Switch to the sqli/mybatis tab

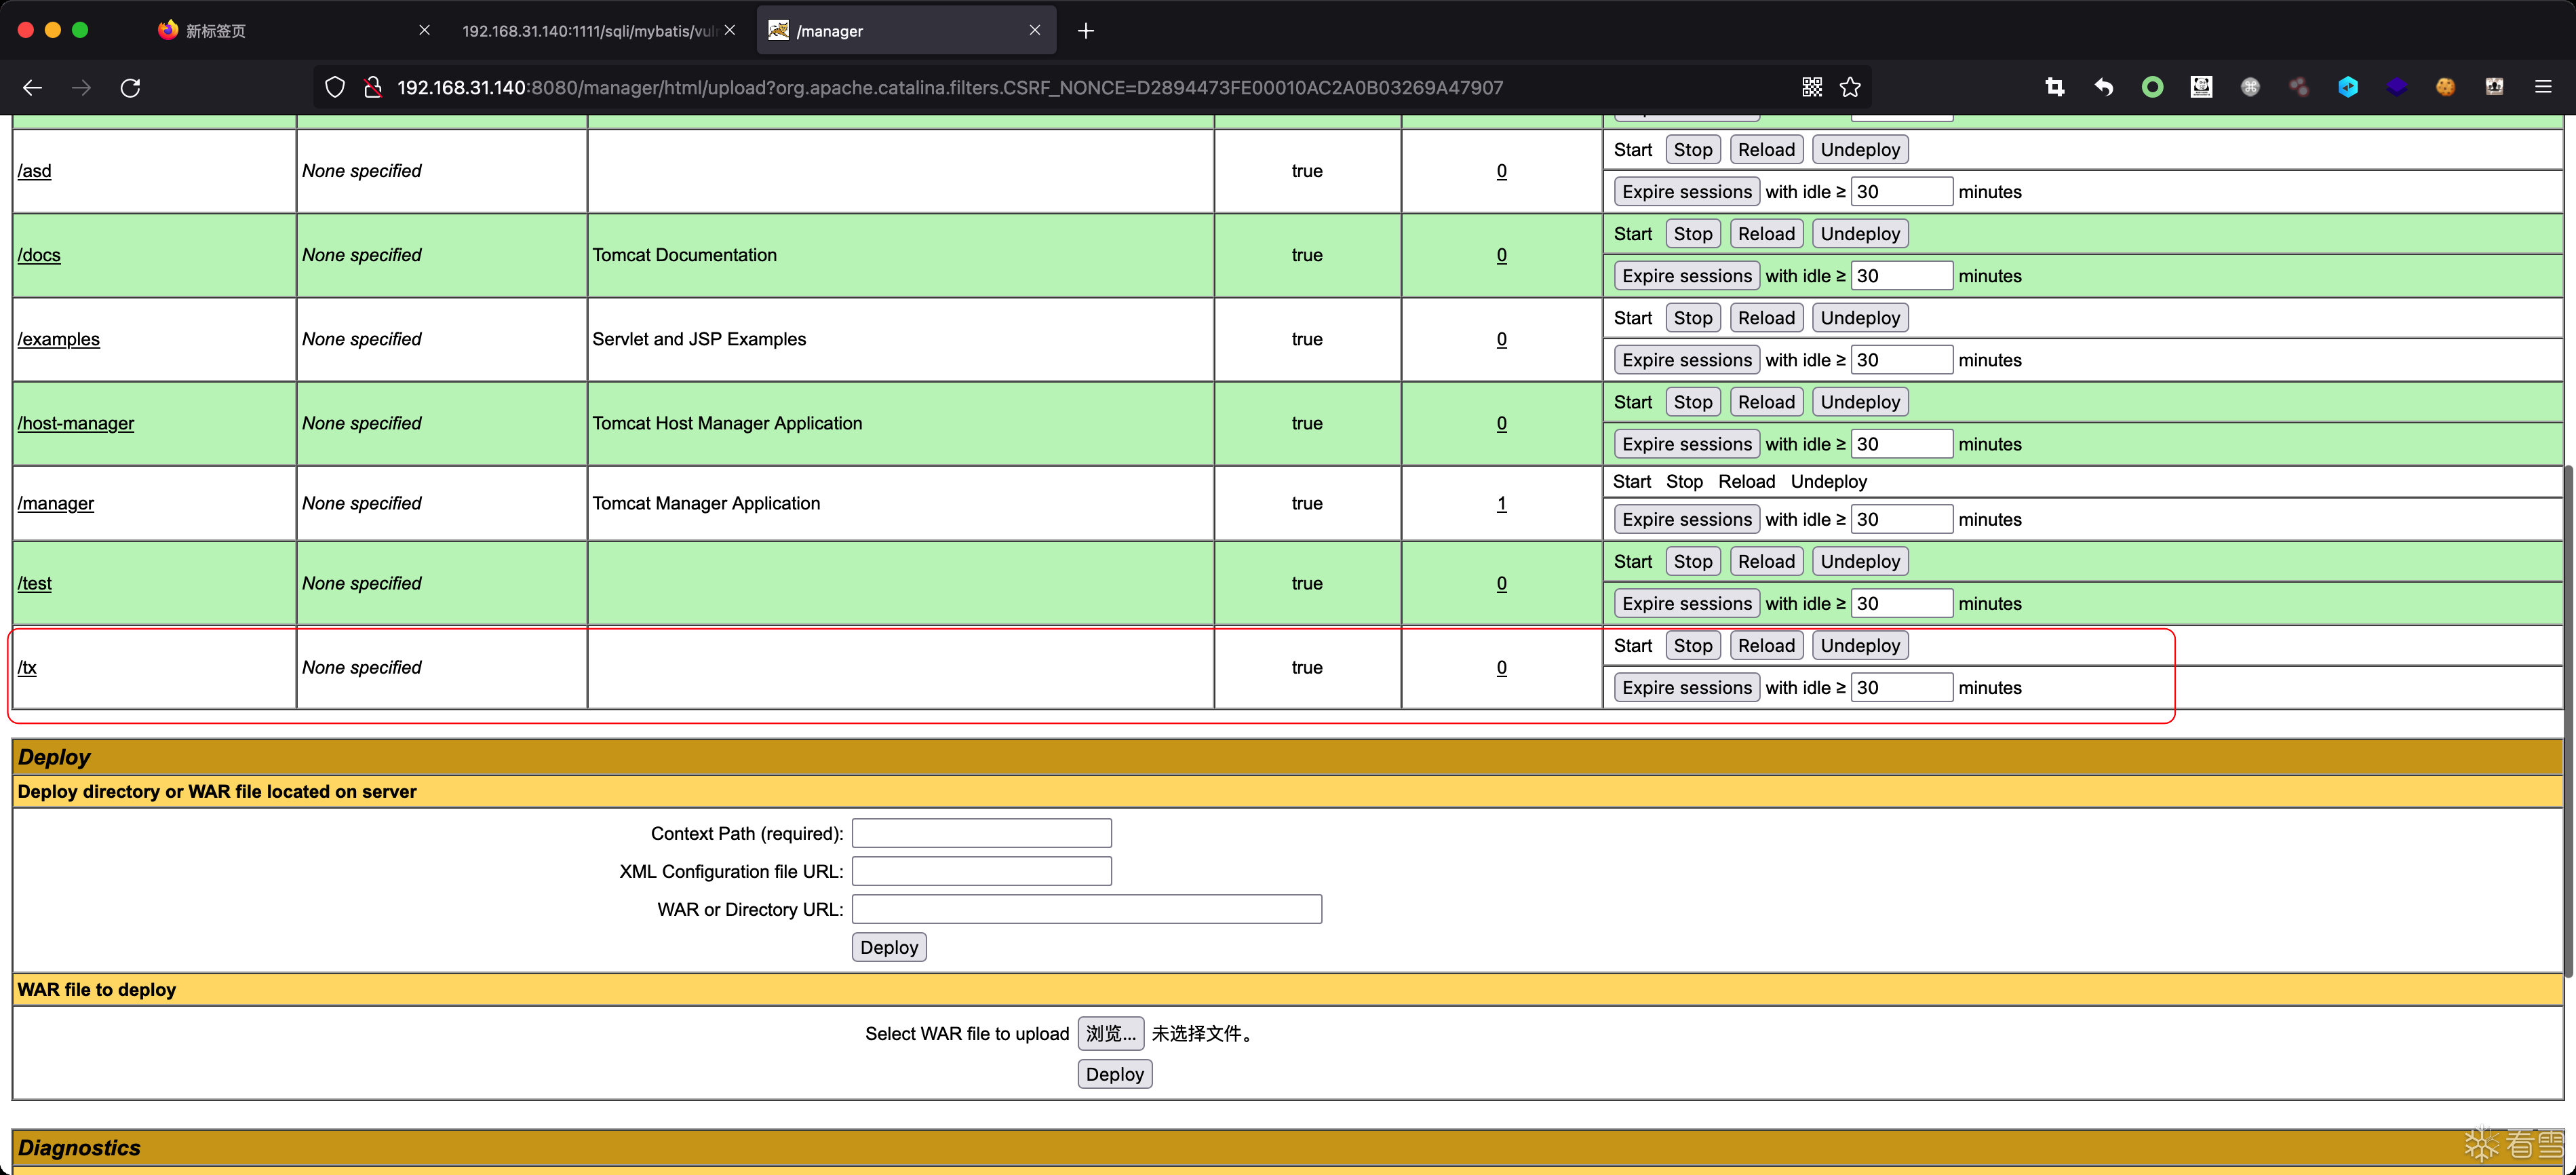590,30
